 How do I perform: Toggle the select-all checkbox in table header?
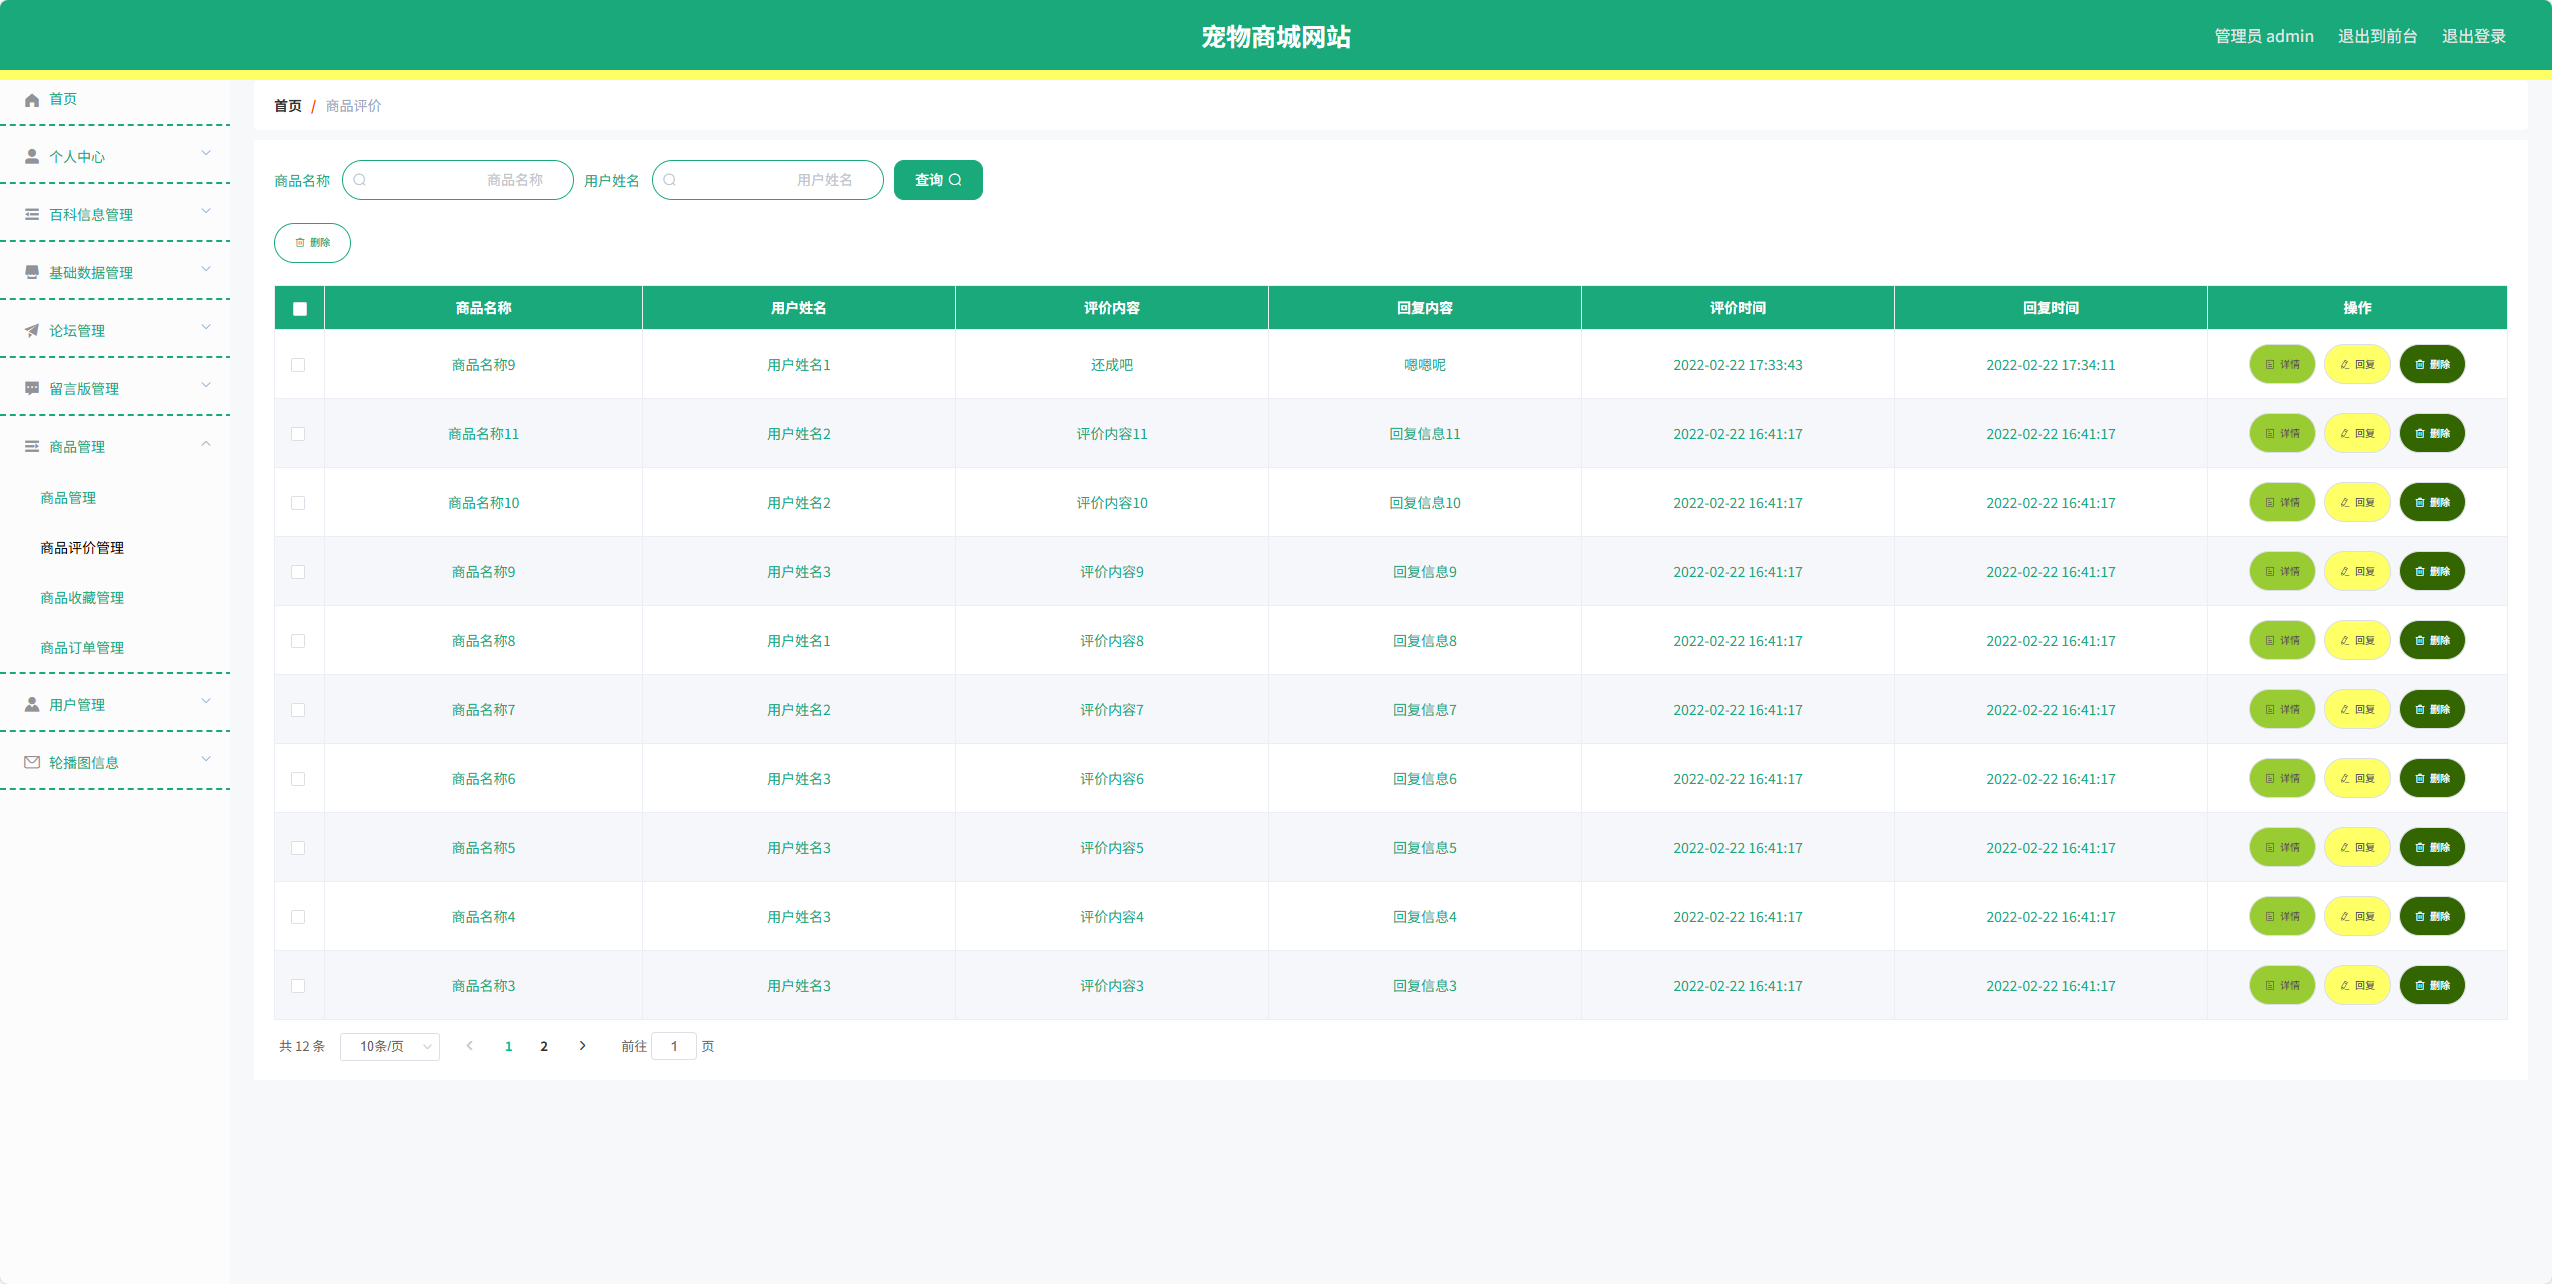pyautogui.click(x=300, y=309)
